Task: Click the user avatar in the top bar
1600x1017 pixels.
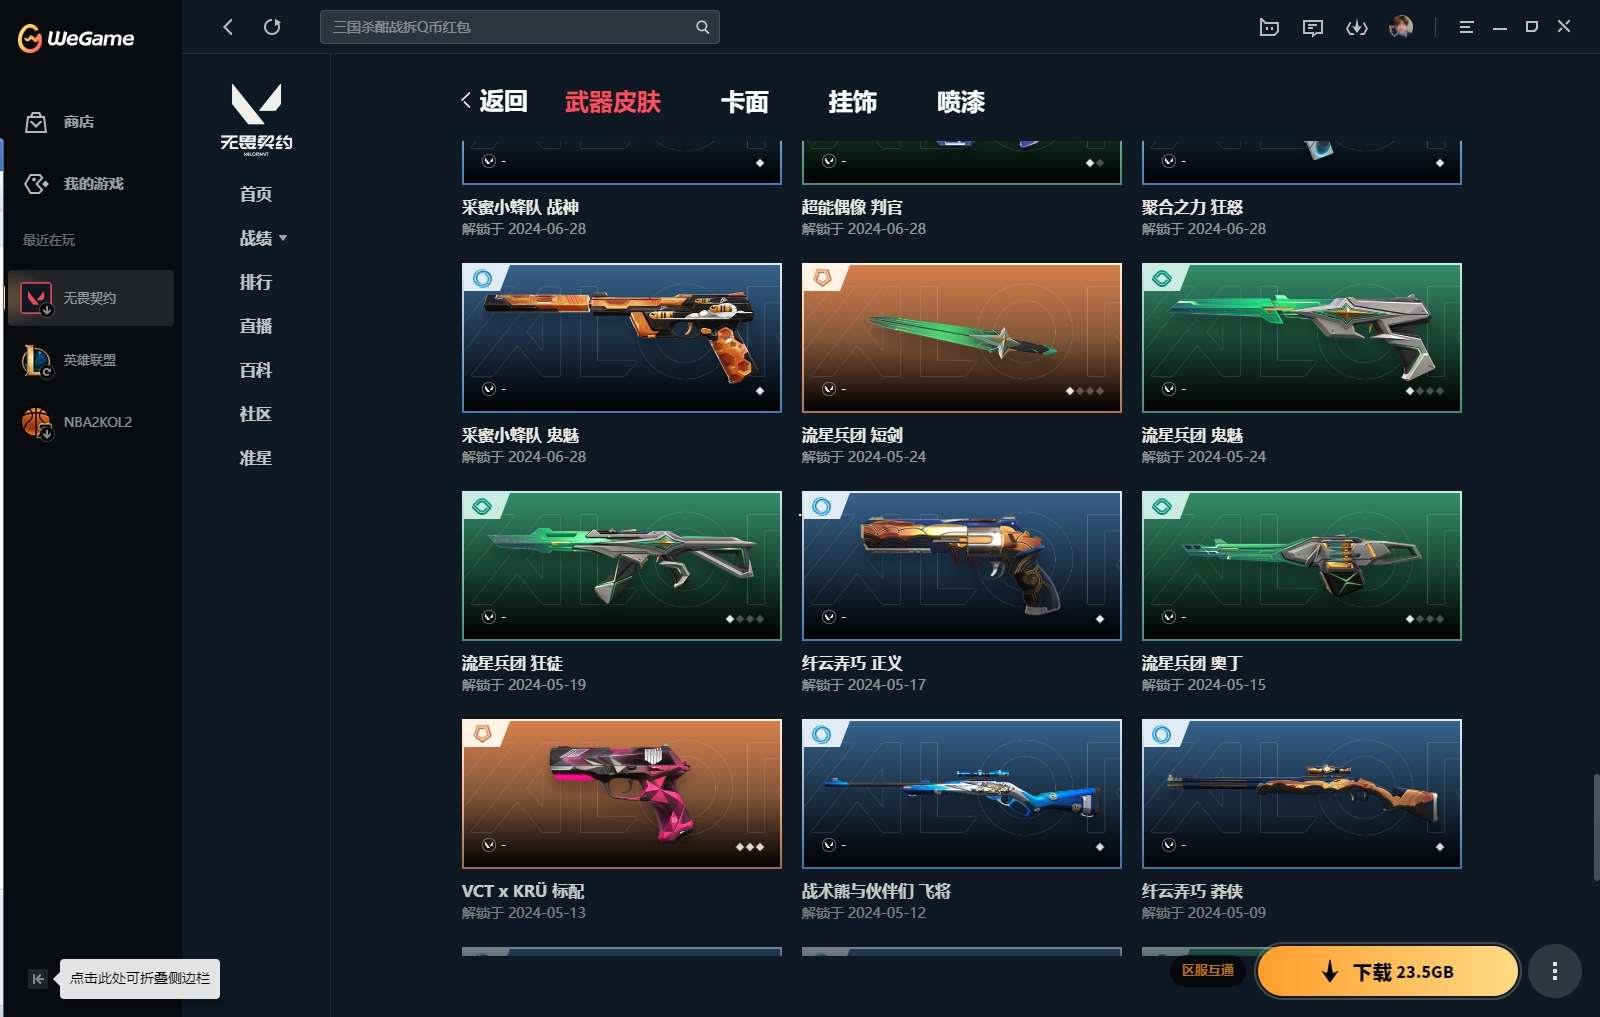Action: pos(1401,27)
